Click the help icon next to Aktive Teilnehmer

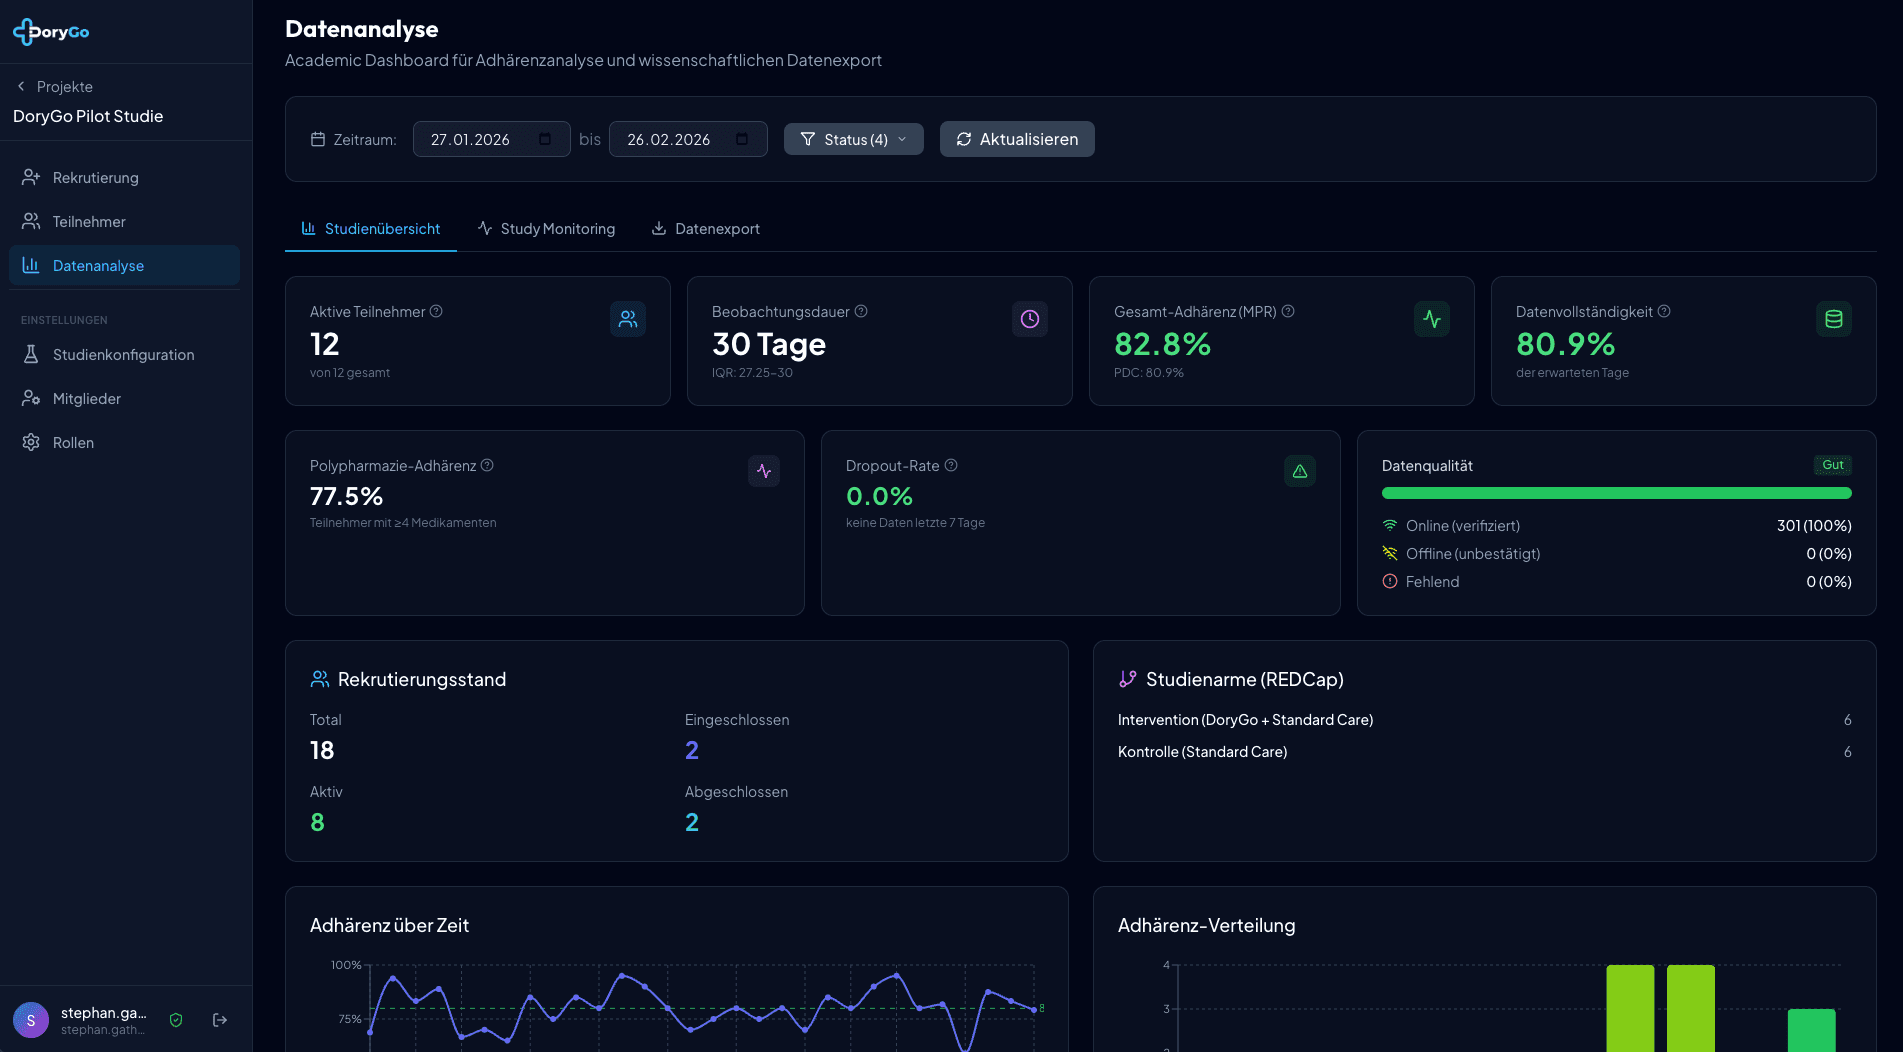click(x=436, y=311)
